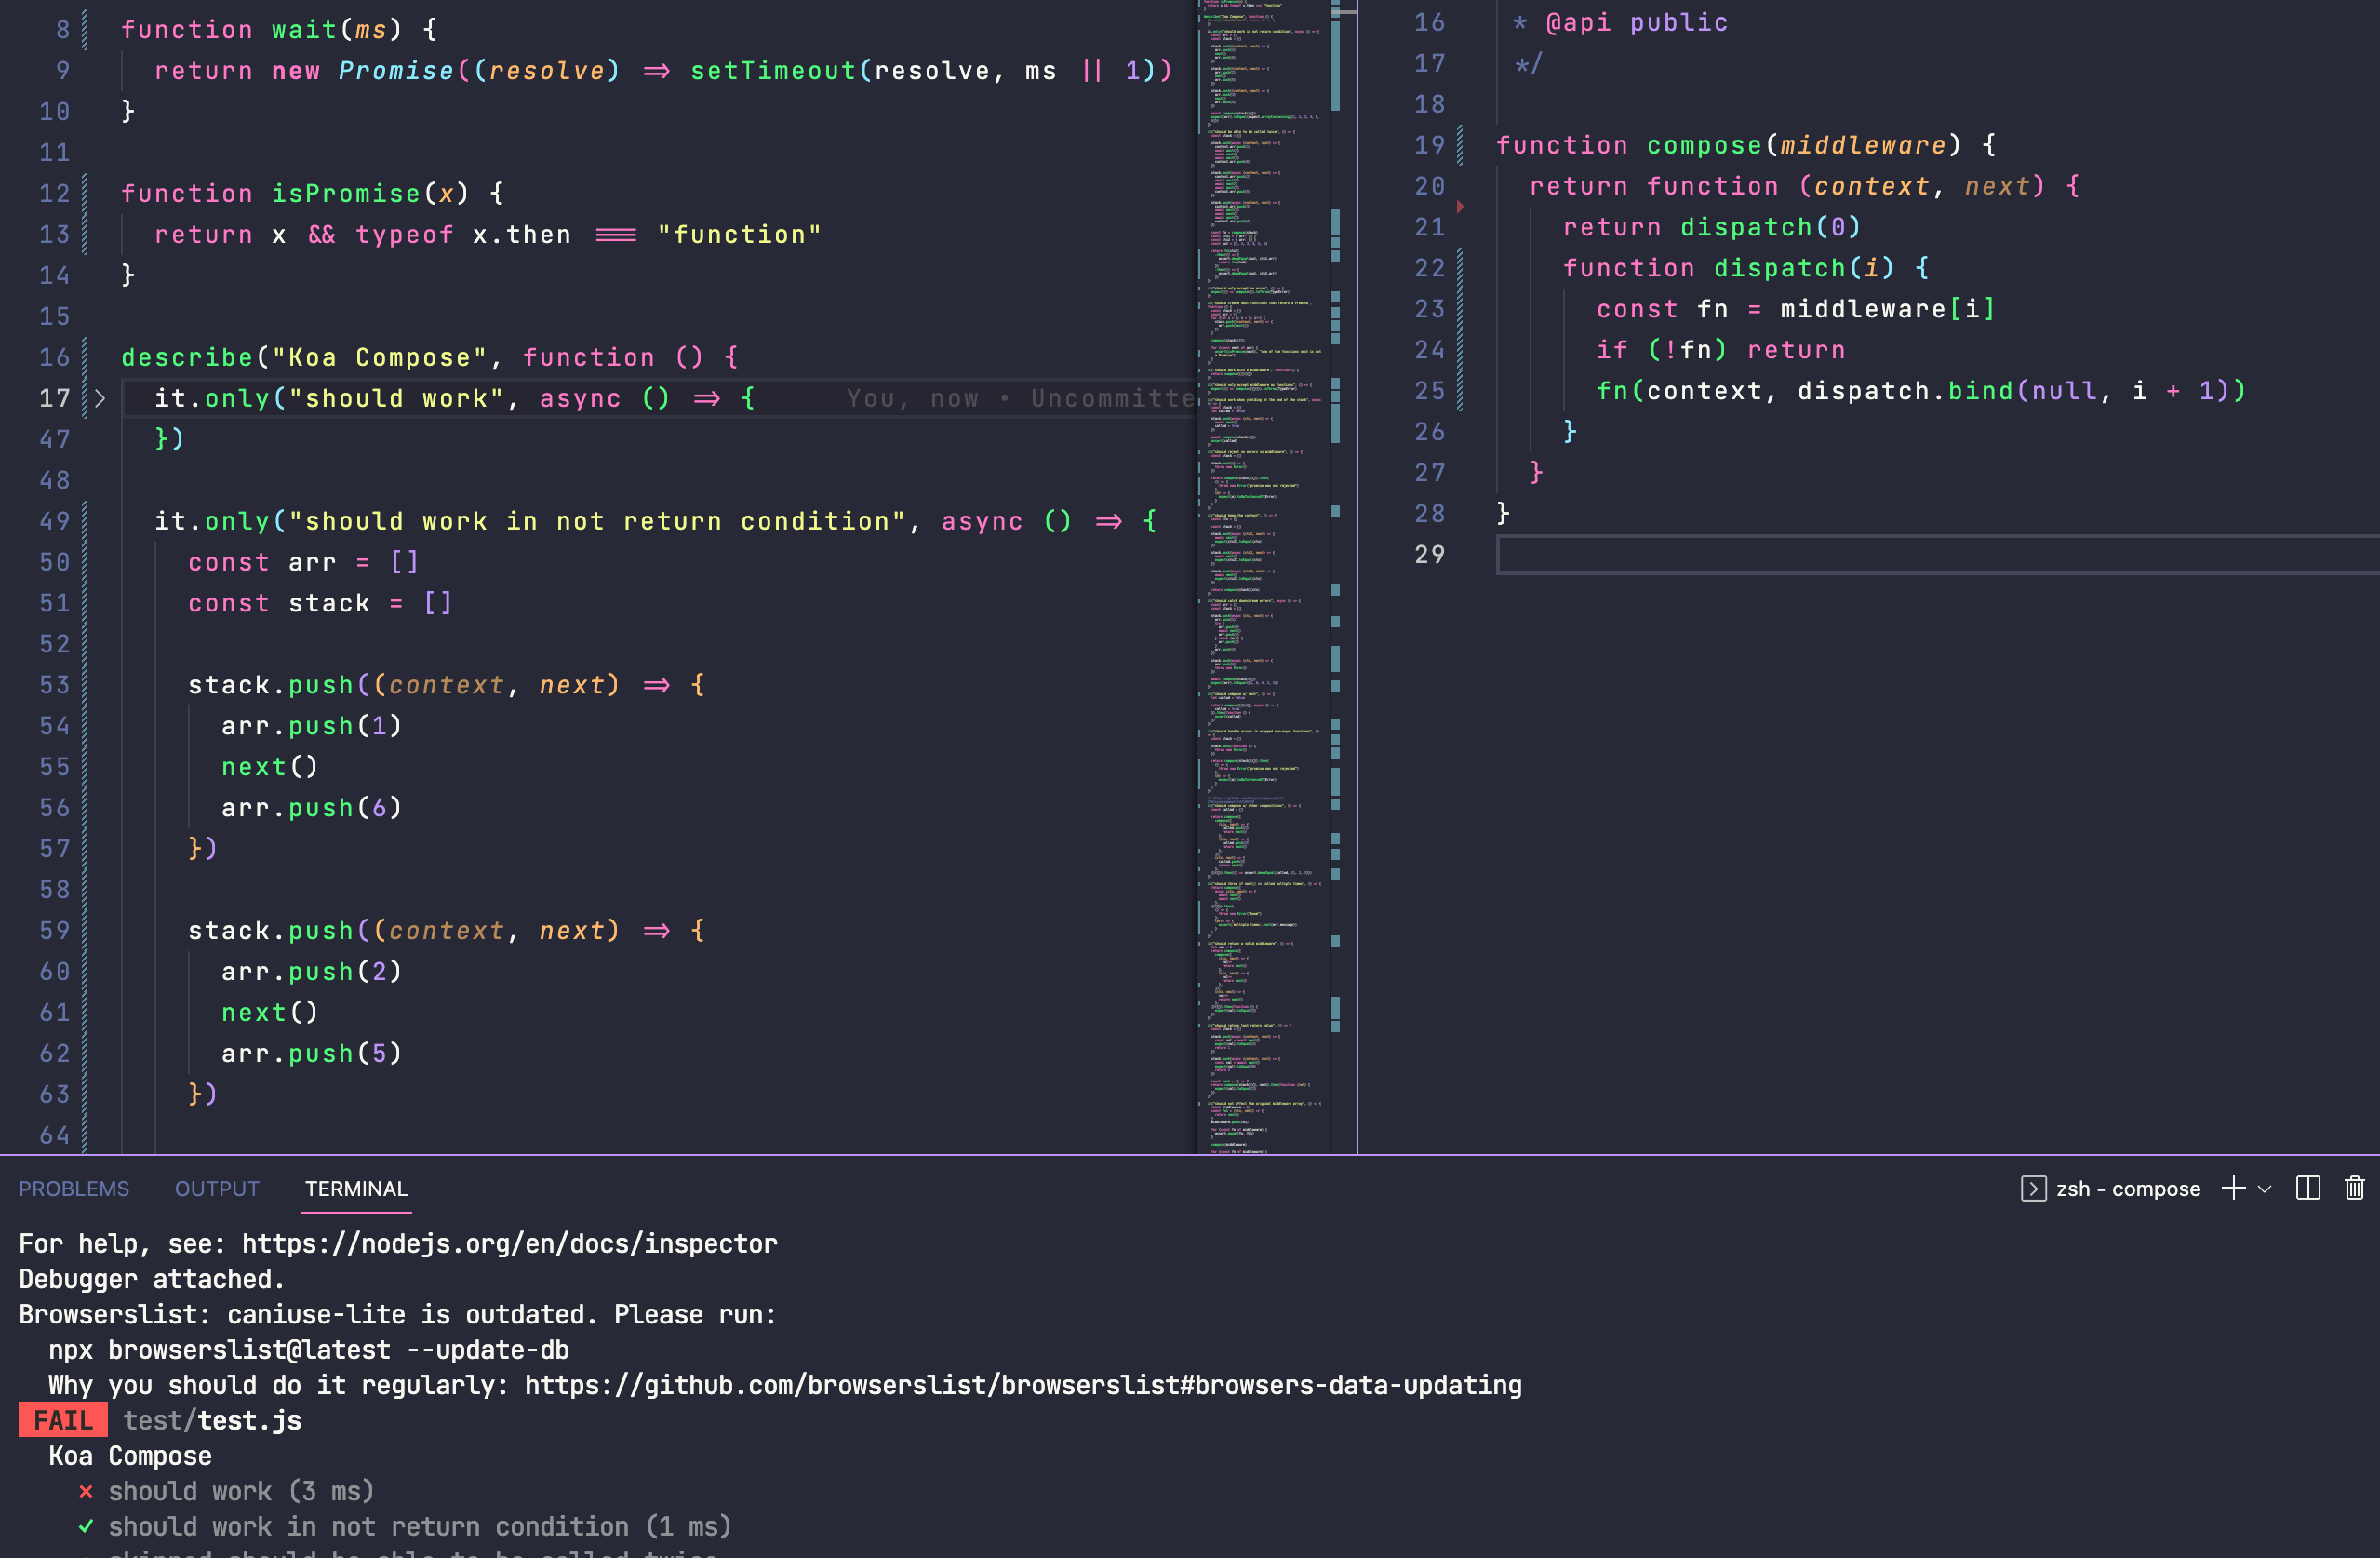
Task: Kill terminal with the trash icon
Action: pos(2354,1188)
